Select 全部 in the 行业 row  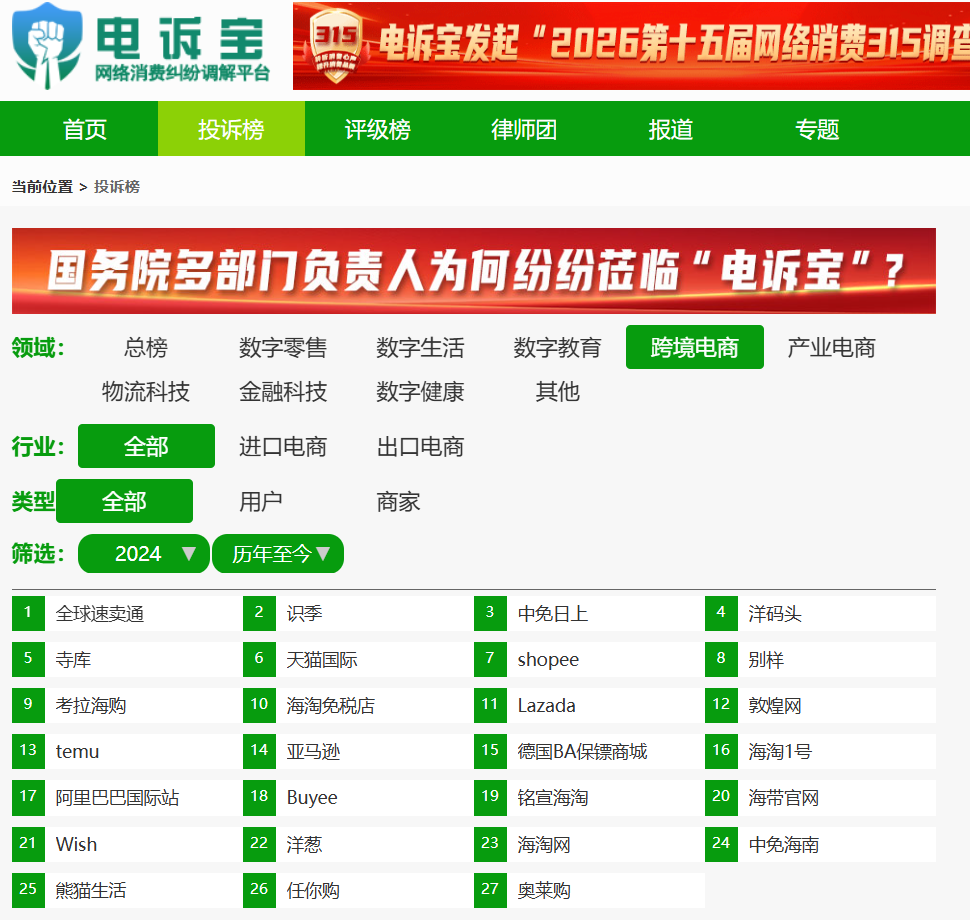pyautogui.click(x=147, y=446)
